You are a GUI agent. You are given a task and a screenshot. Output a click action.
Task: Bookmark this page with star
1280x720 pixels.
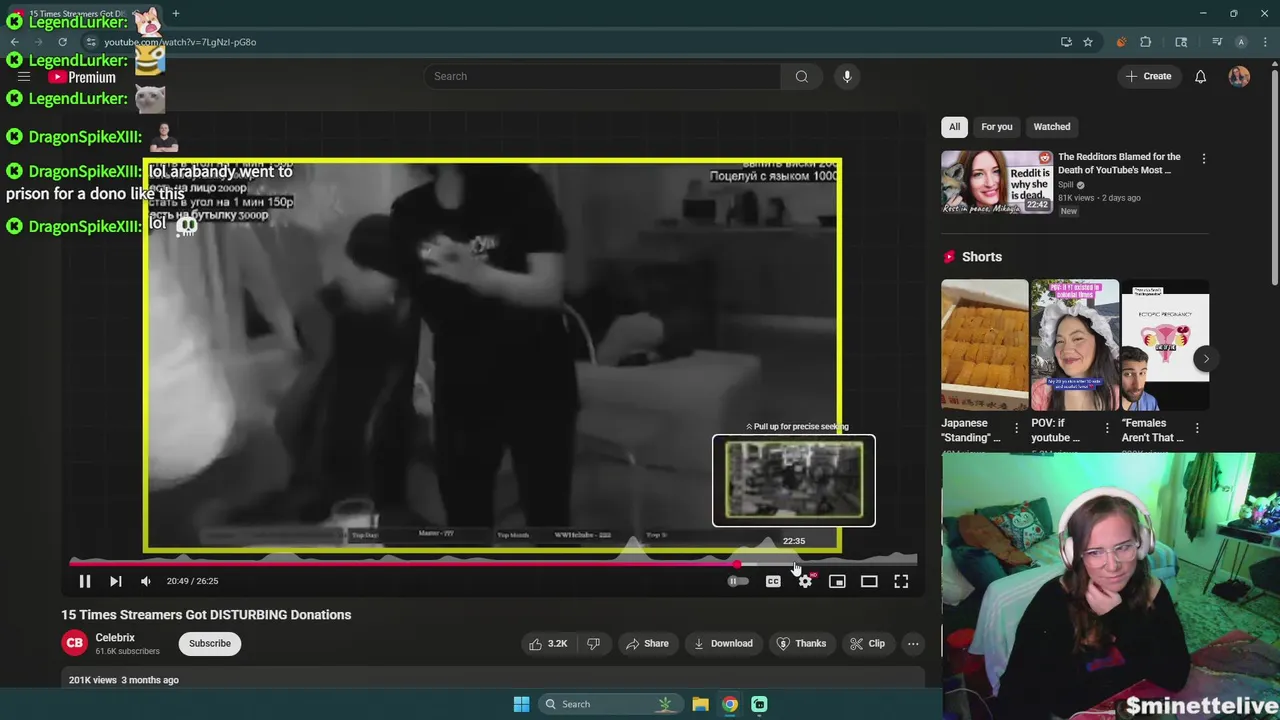(1088, 42)
